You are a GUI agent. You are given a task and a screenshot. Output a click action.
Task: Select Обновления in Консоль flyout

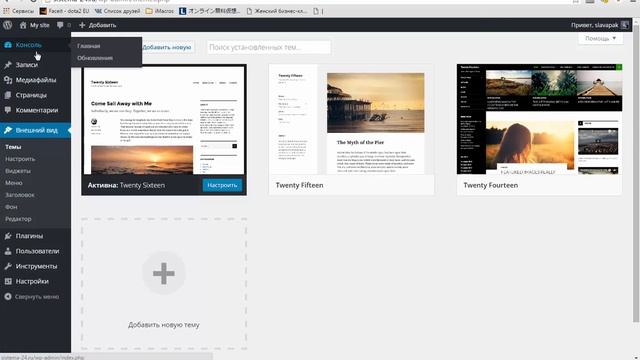tap(95, 58)
